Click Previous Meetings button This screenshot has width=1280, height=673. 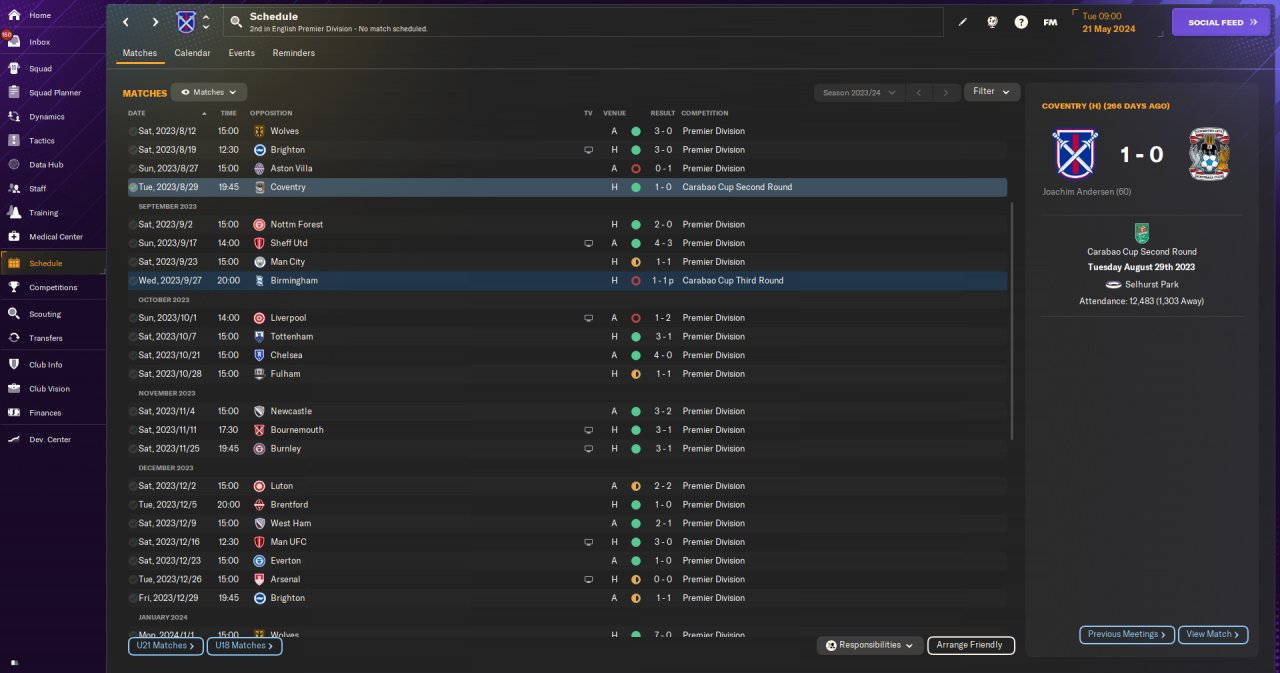(1127, 634)
